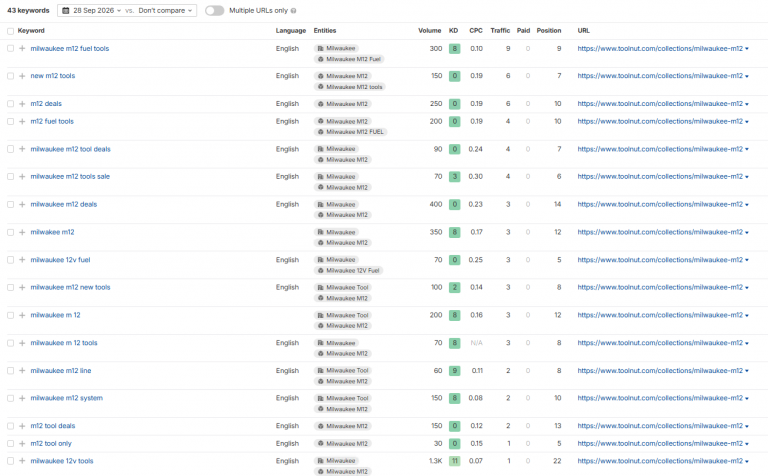Sort by Traffic column header
This screenshot has height=476, width=768.
500,30
